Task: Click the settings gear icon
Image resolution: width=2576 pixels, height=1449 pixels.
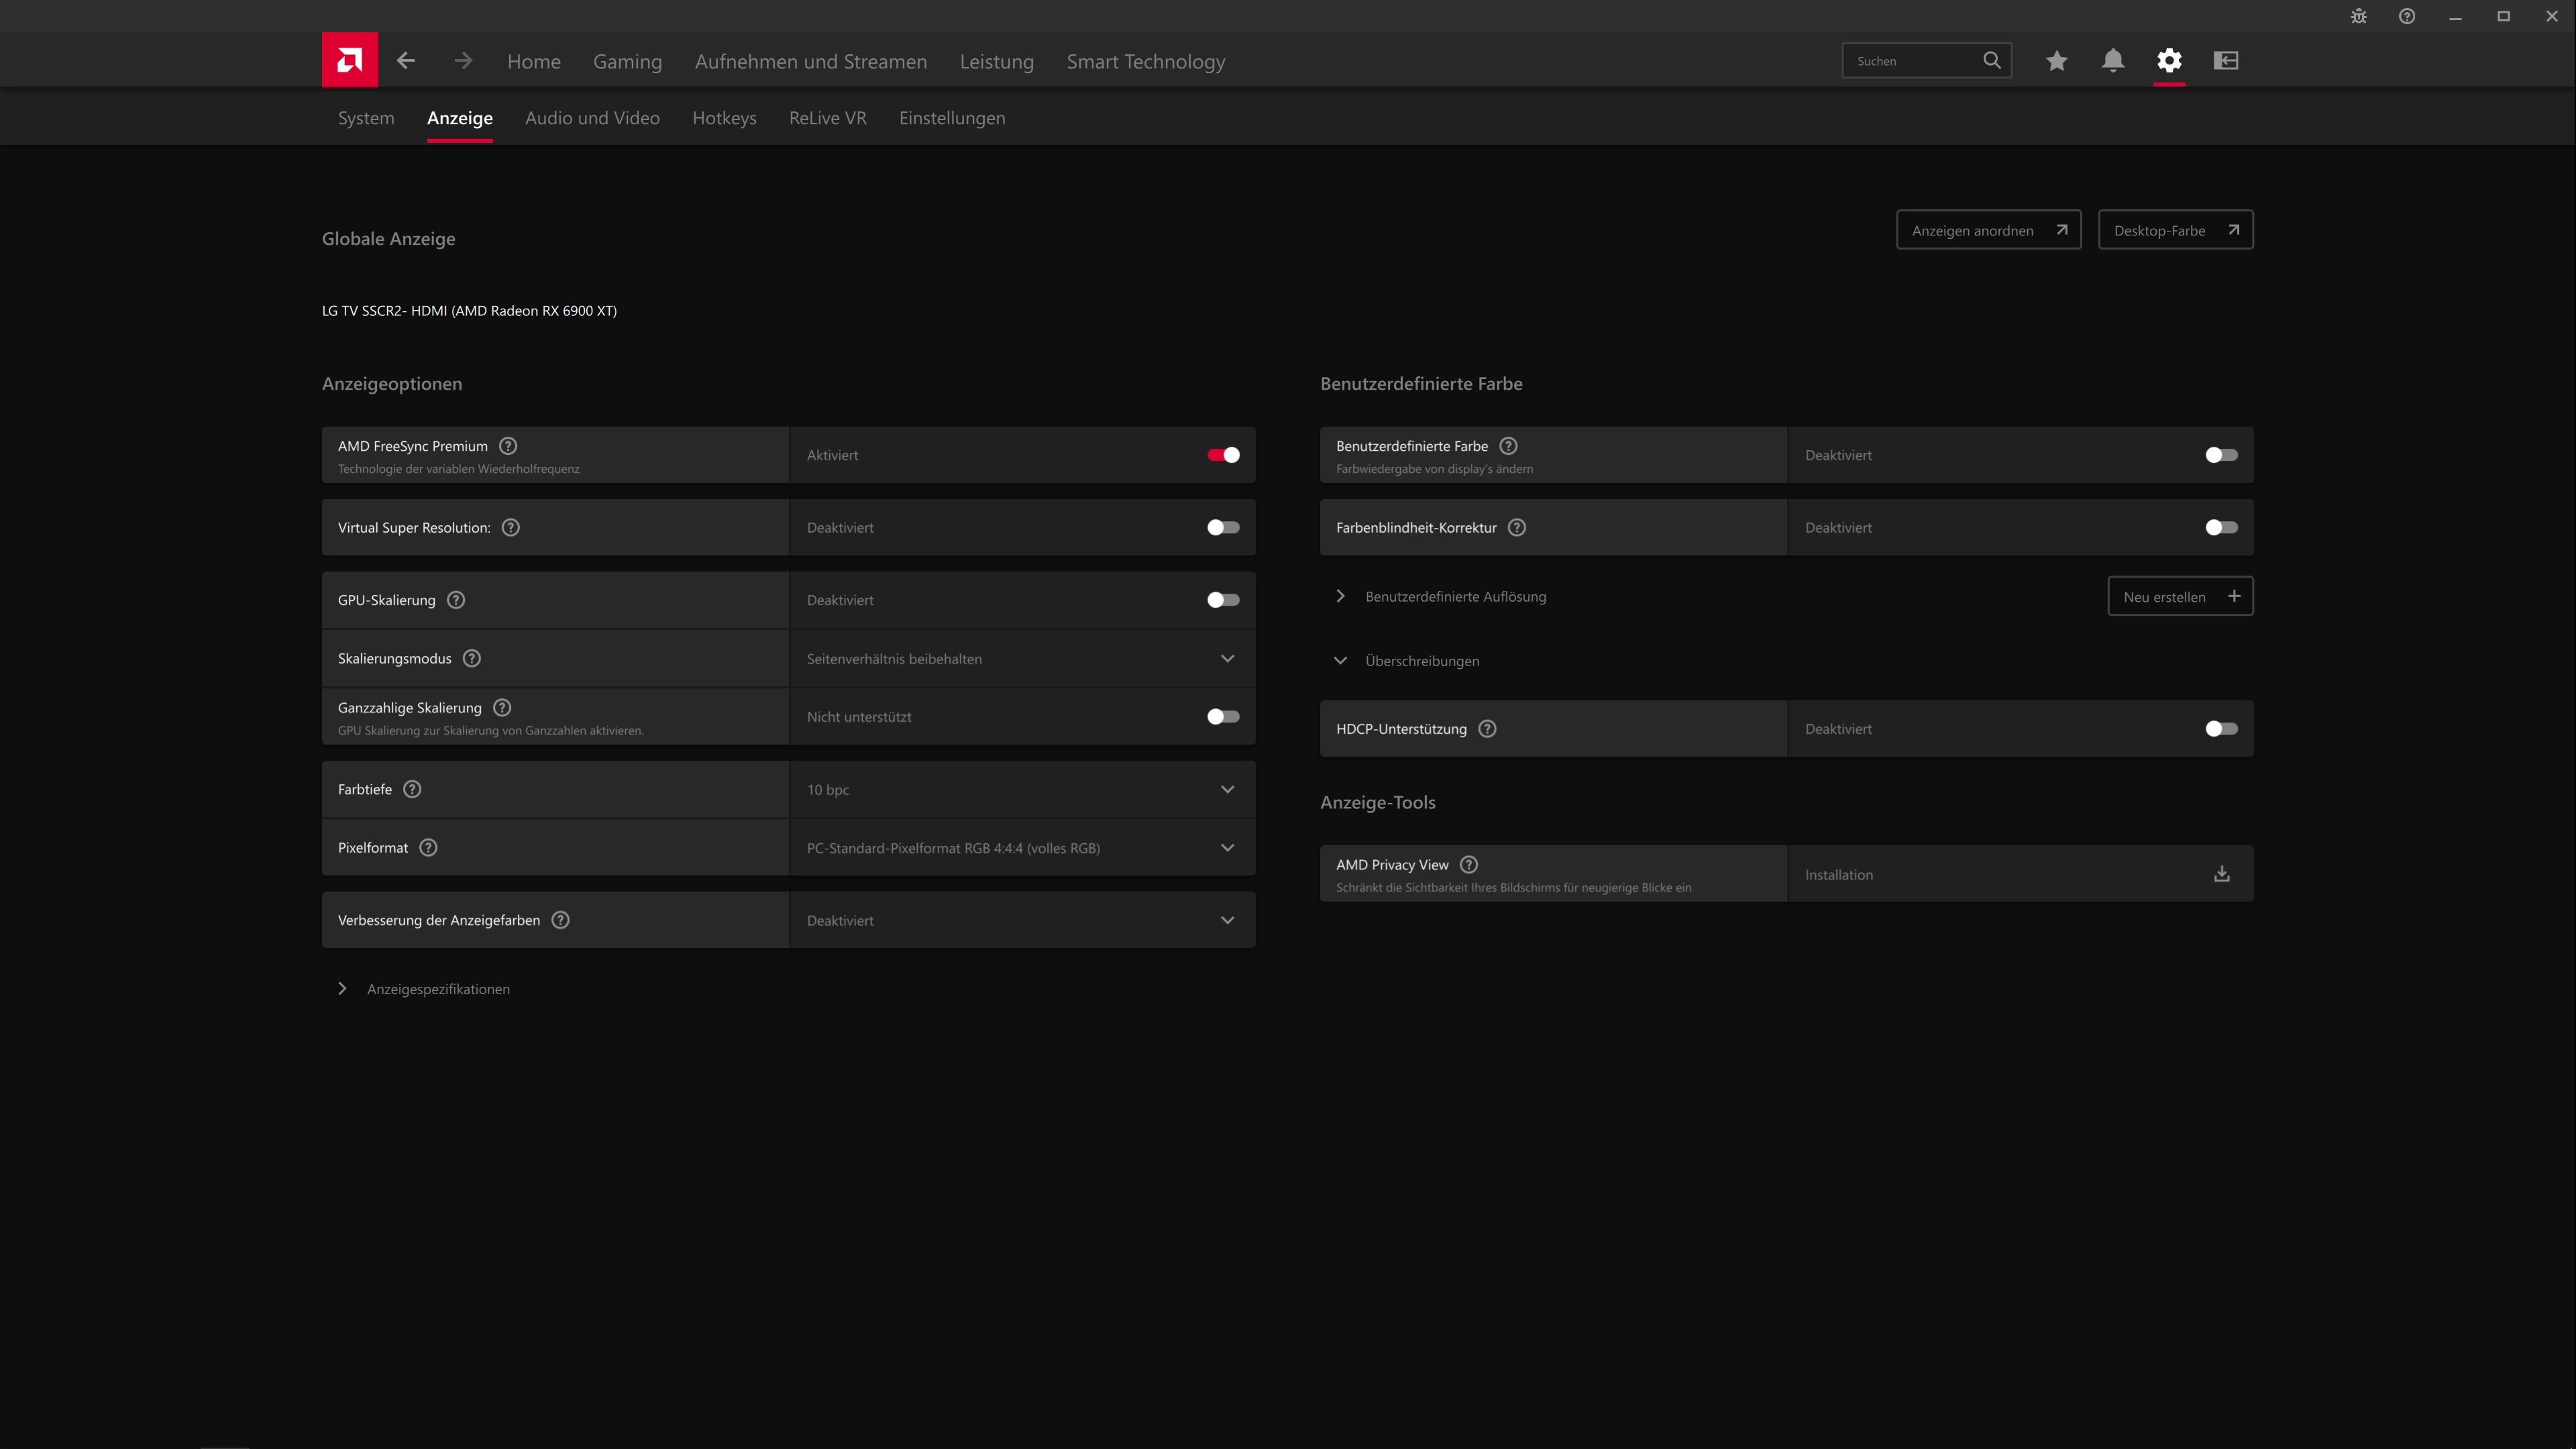Action: coord(2168,61)
